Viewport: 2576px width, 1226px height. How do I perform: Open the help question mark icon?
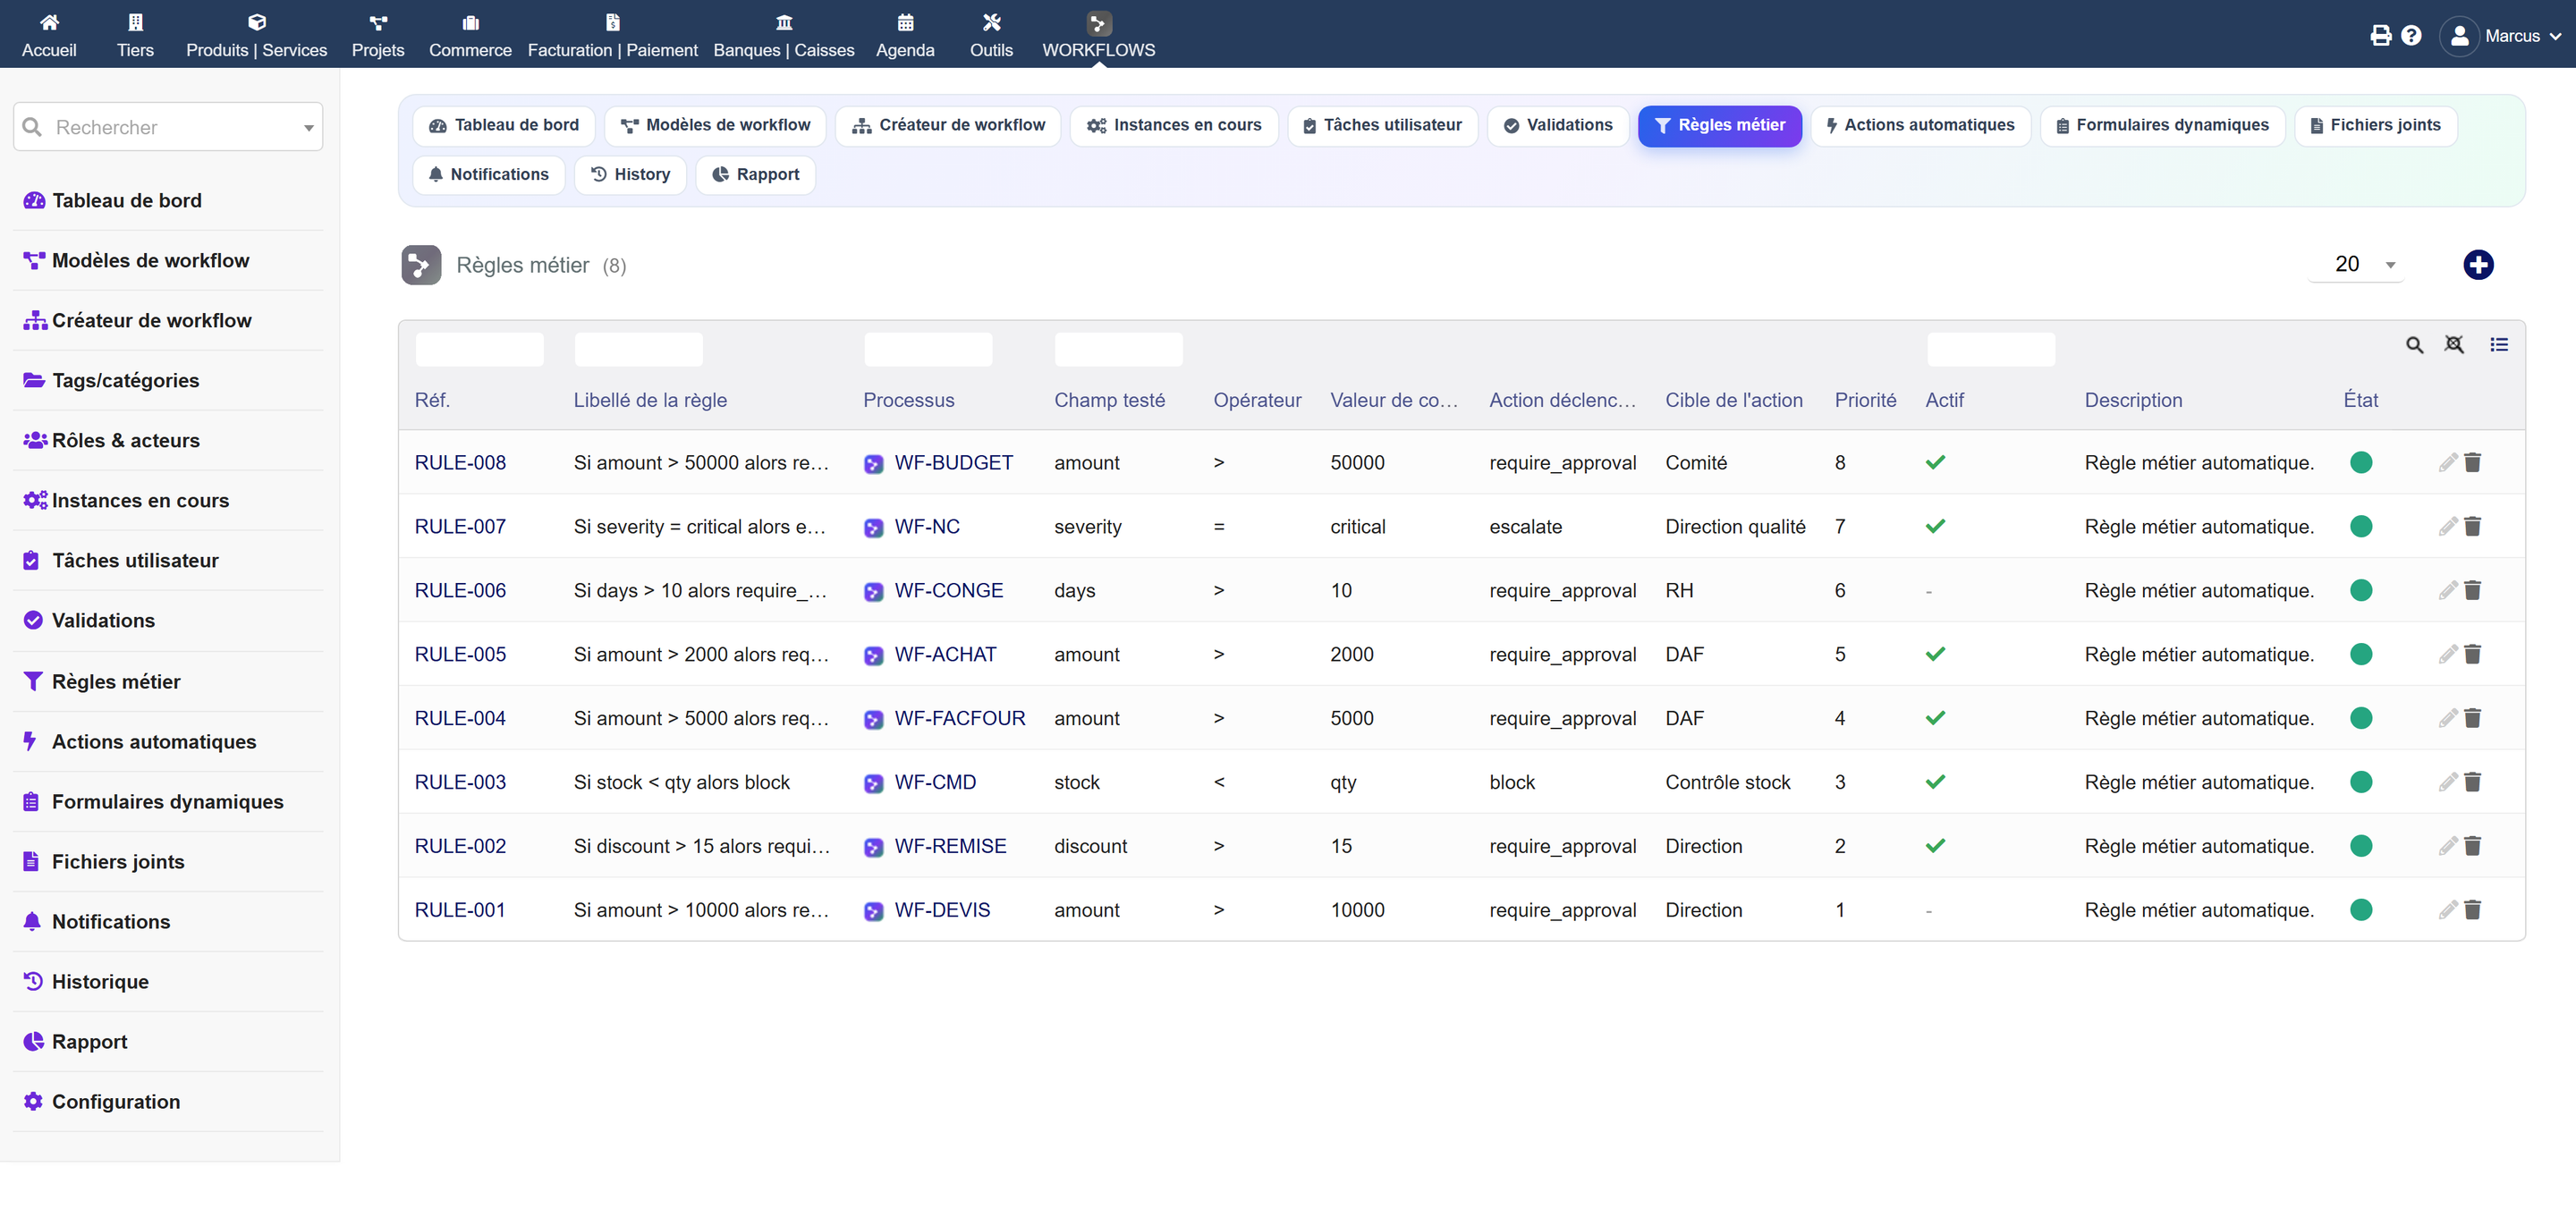(2411, 36)
